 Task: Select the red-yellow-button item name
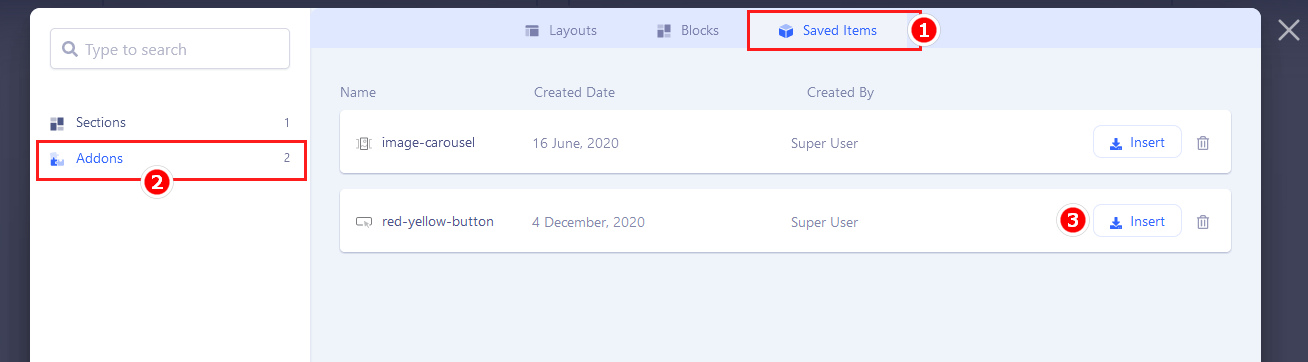[438, 222]
